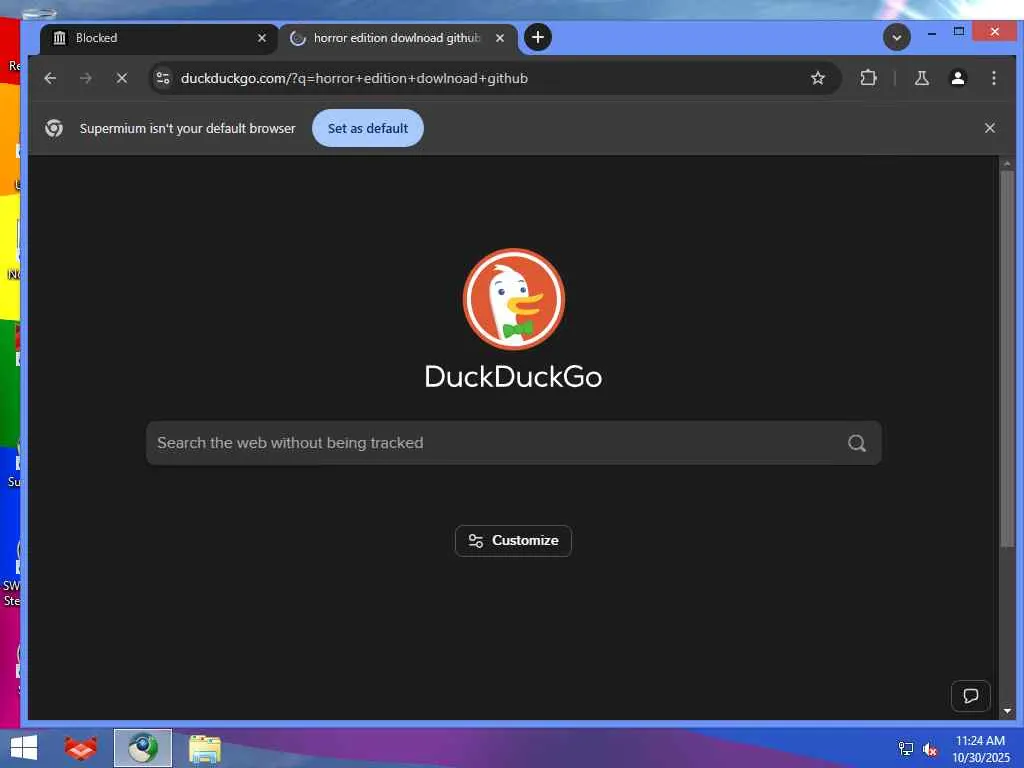1024x768 pixels.
Task: Open the clock showing 11:24 AM
Action: pyautogui.click(x=980, y=749)
